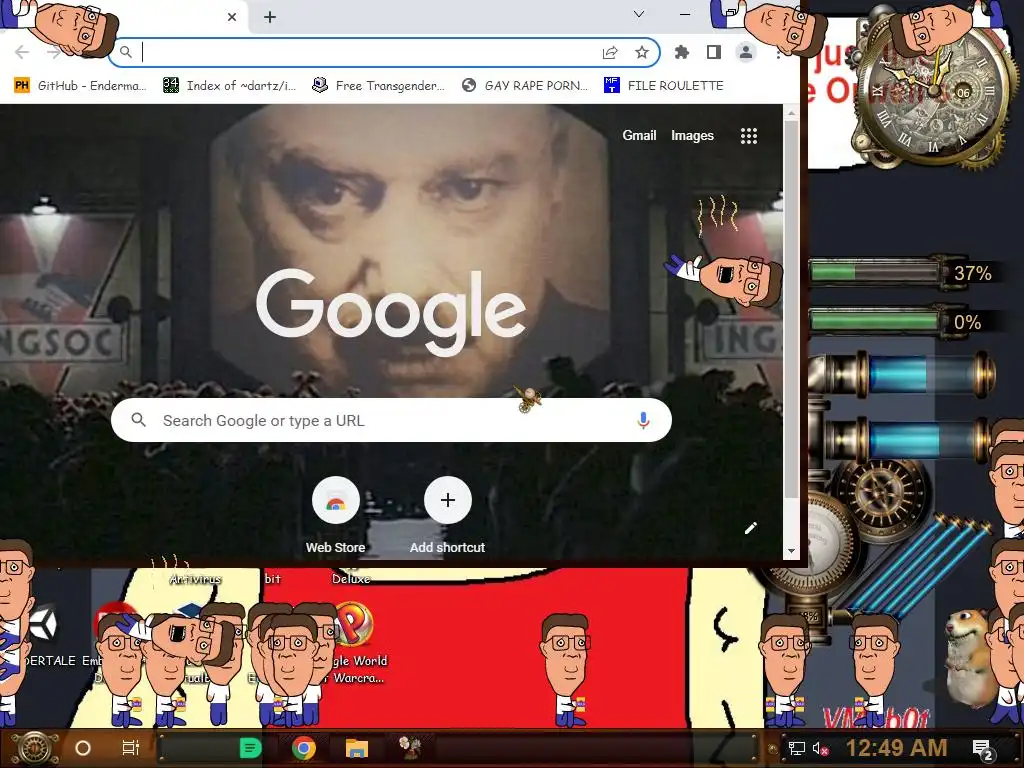Viewport: 1024px width, 768px height.
Task: Customize this page with the pencil icon
Action: pyautogui.click(x=750, y=528)
